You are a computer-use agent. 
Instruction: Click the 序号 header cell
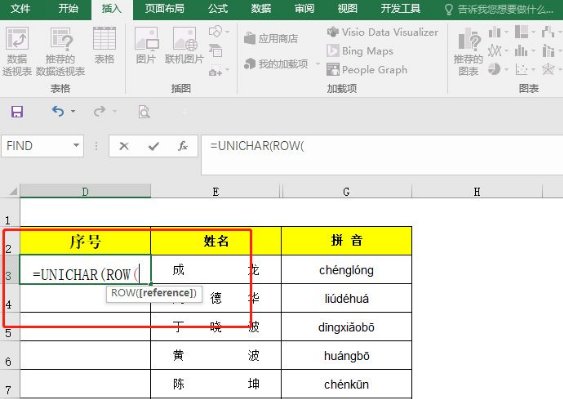[x=85, y=241]
